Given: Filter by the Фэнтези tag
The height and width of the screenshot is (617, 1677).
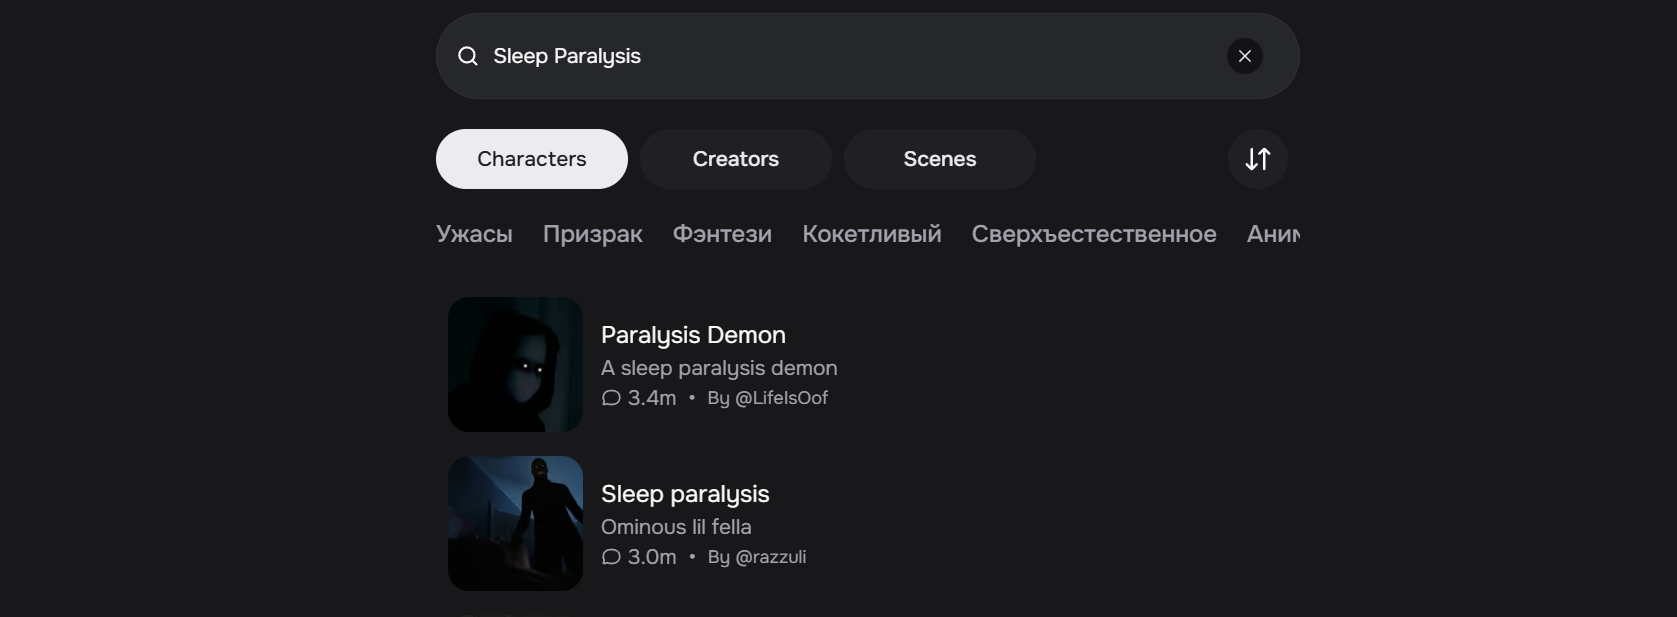Looking at the screenshot, I should pyautogui.click(x=722, y=234).
